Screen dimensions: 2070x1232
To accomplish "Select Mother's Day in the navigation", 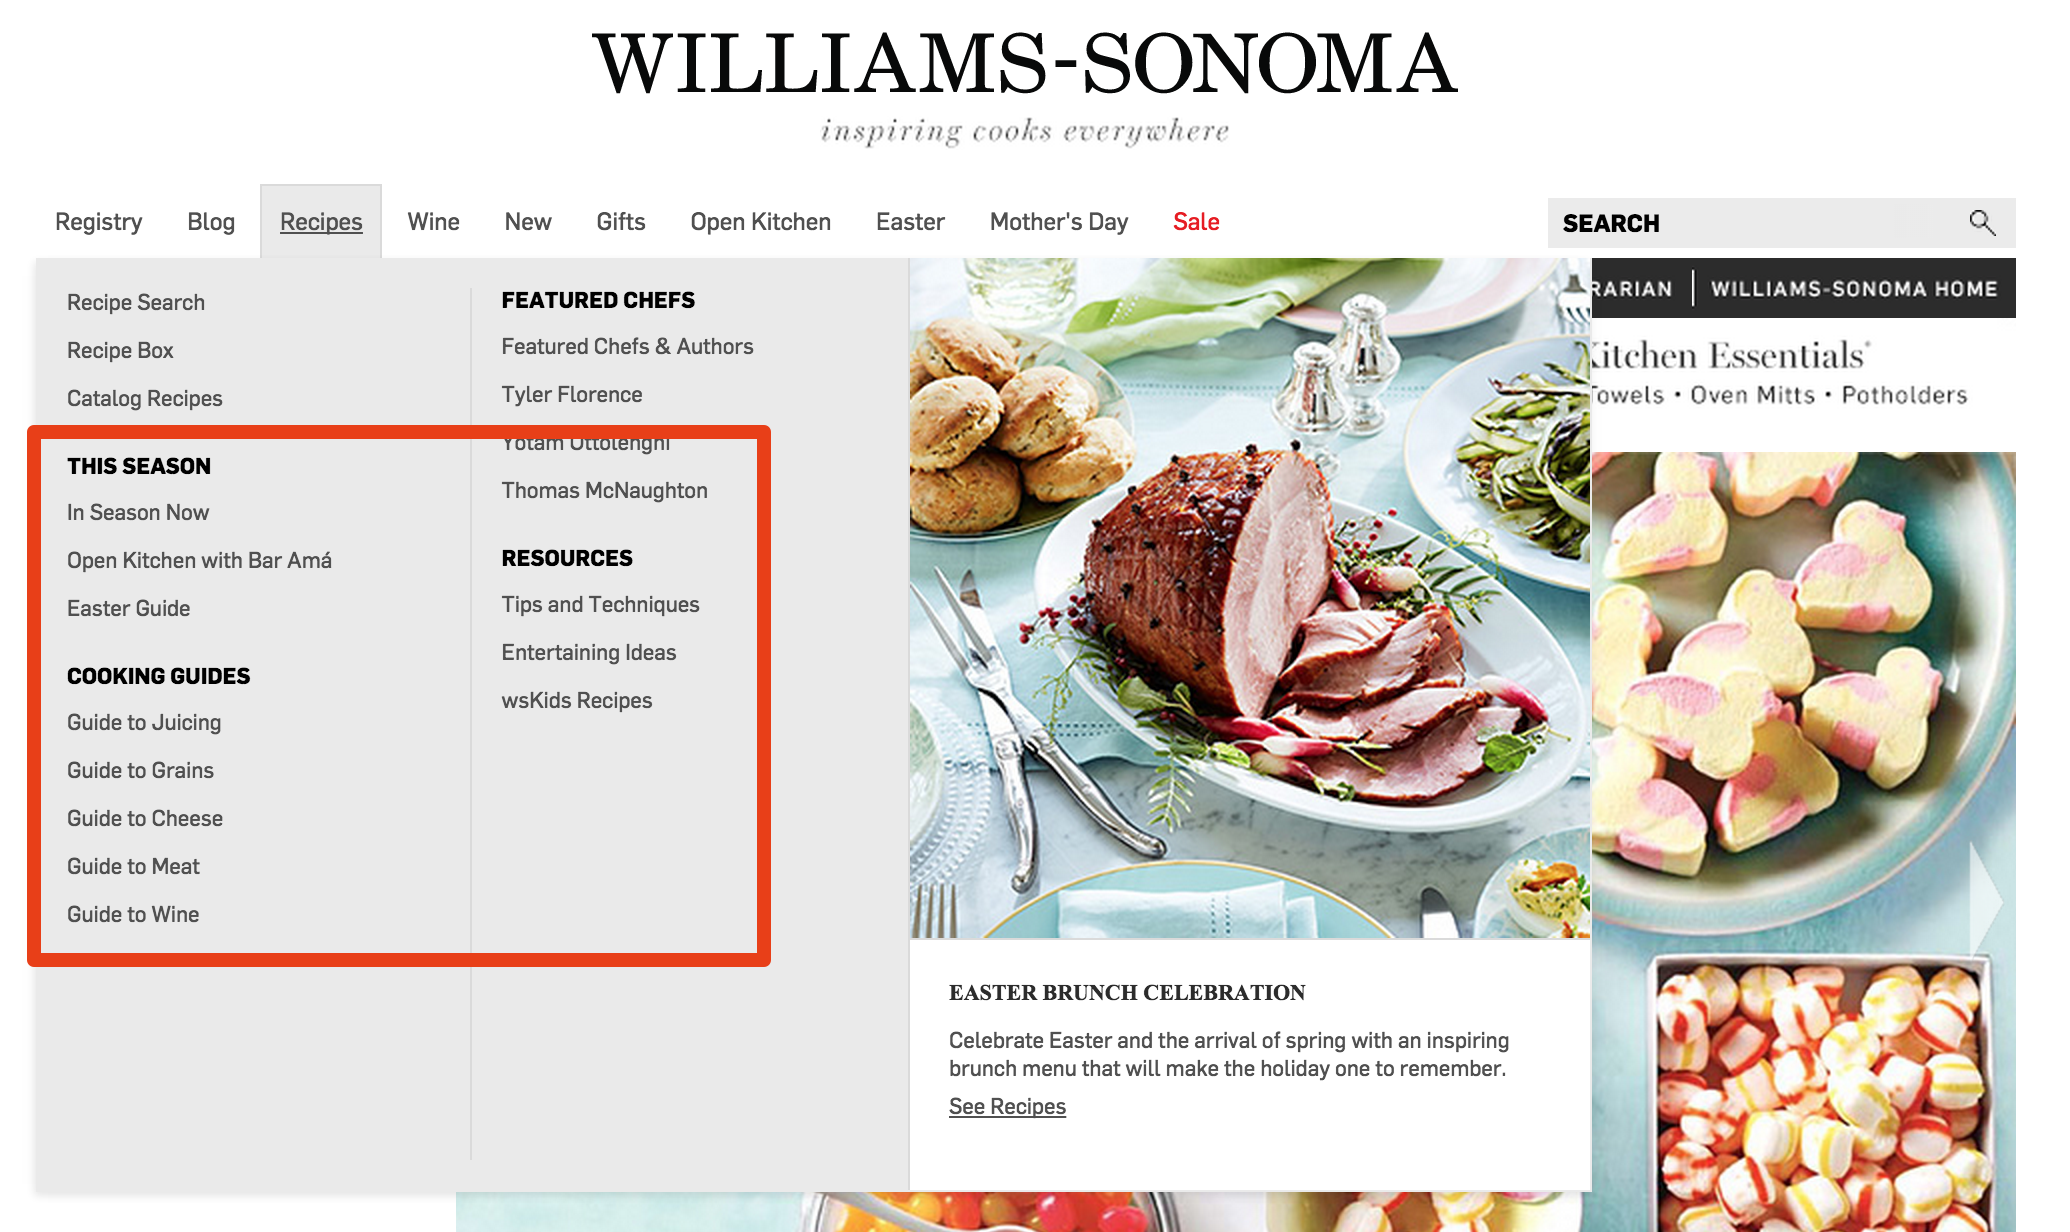I will pos(1059,222).
